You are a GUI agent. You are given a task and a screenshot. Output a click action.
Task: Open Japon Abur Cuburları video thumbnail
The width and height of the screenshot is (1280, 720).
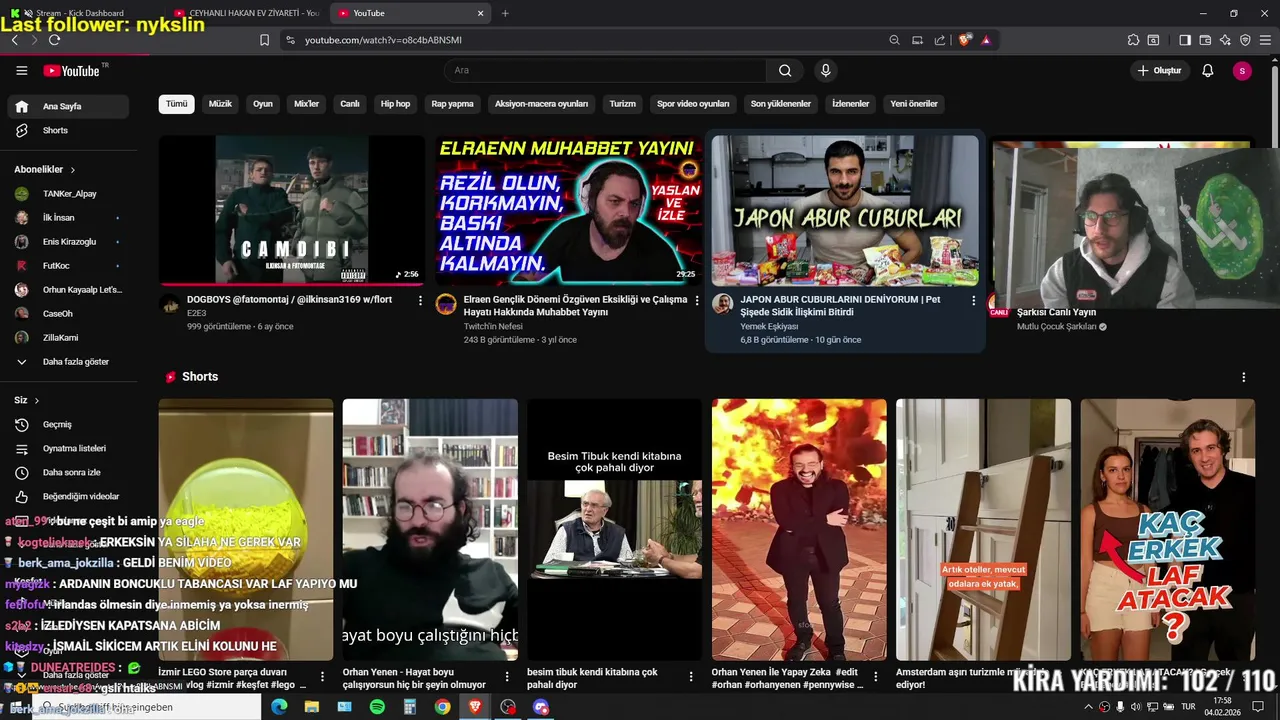tap(845, 210)
